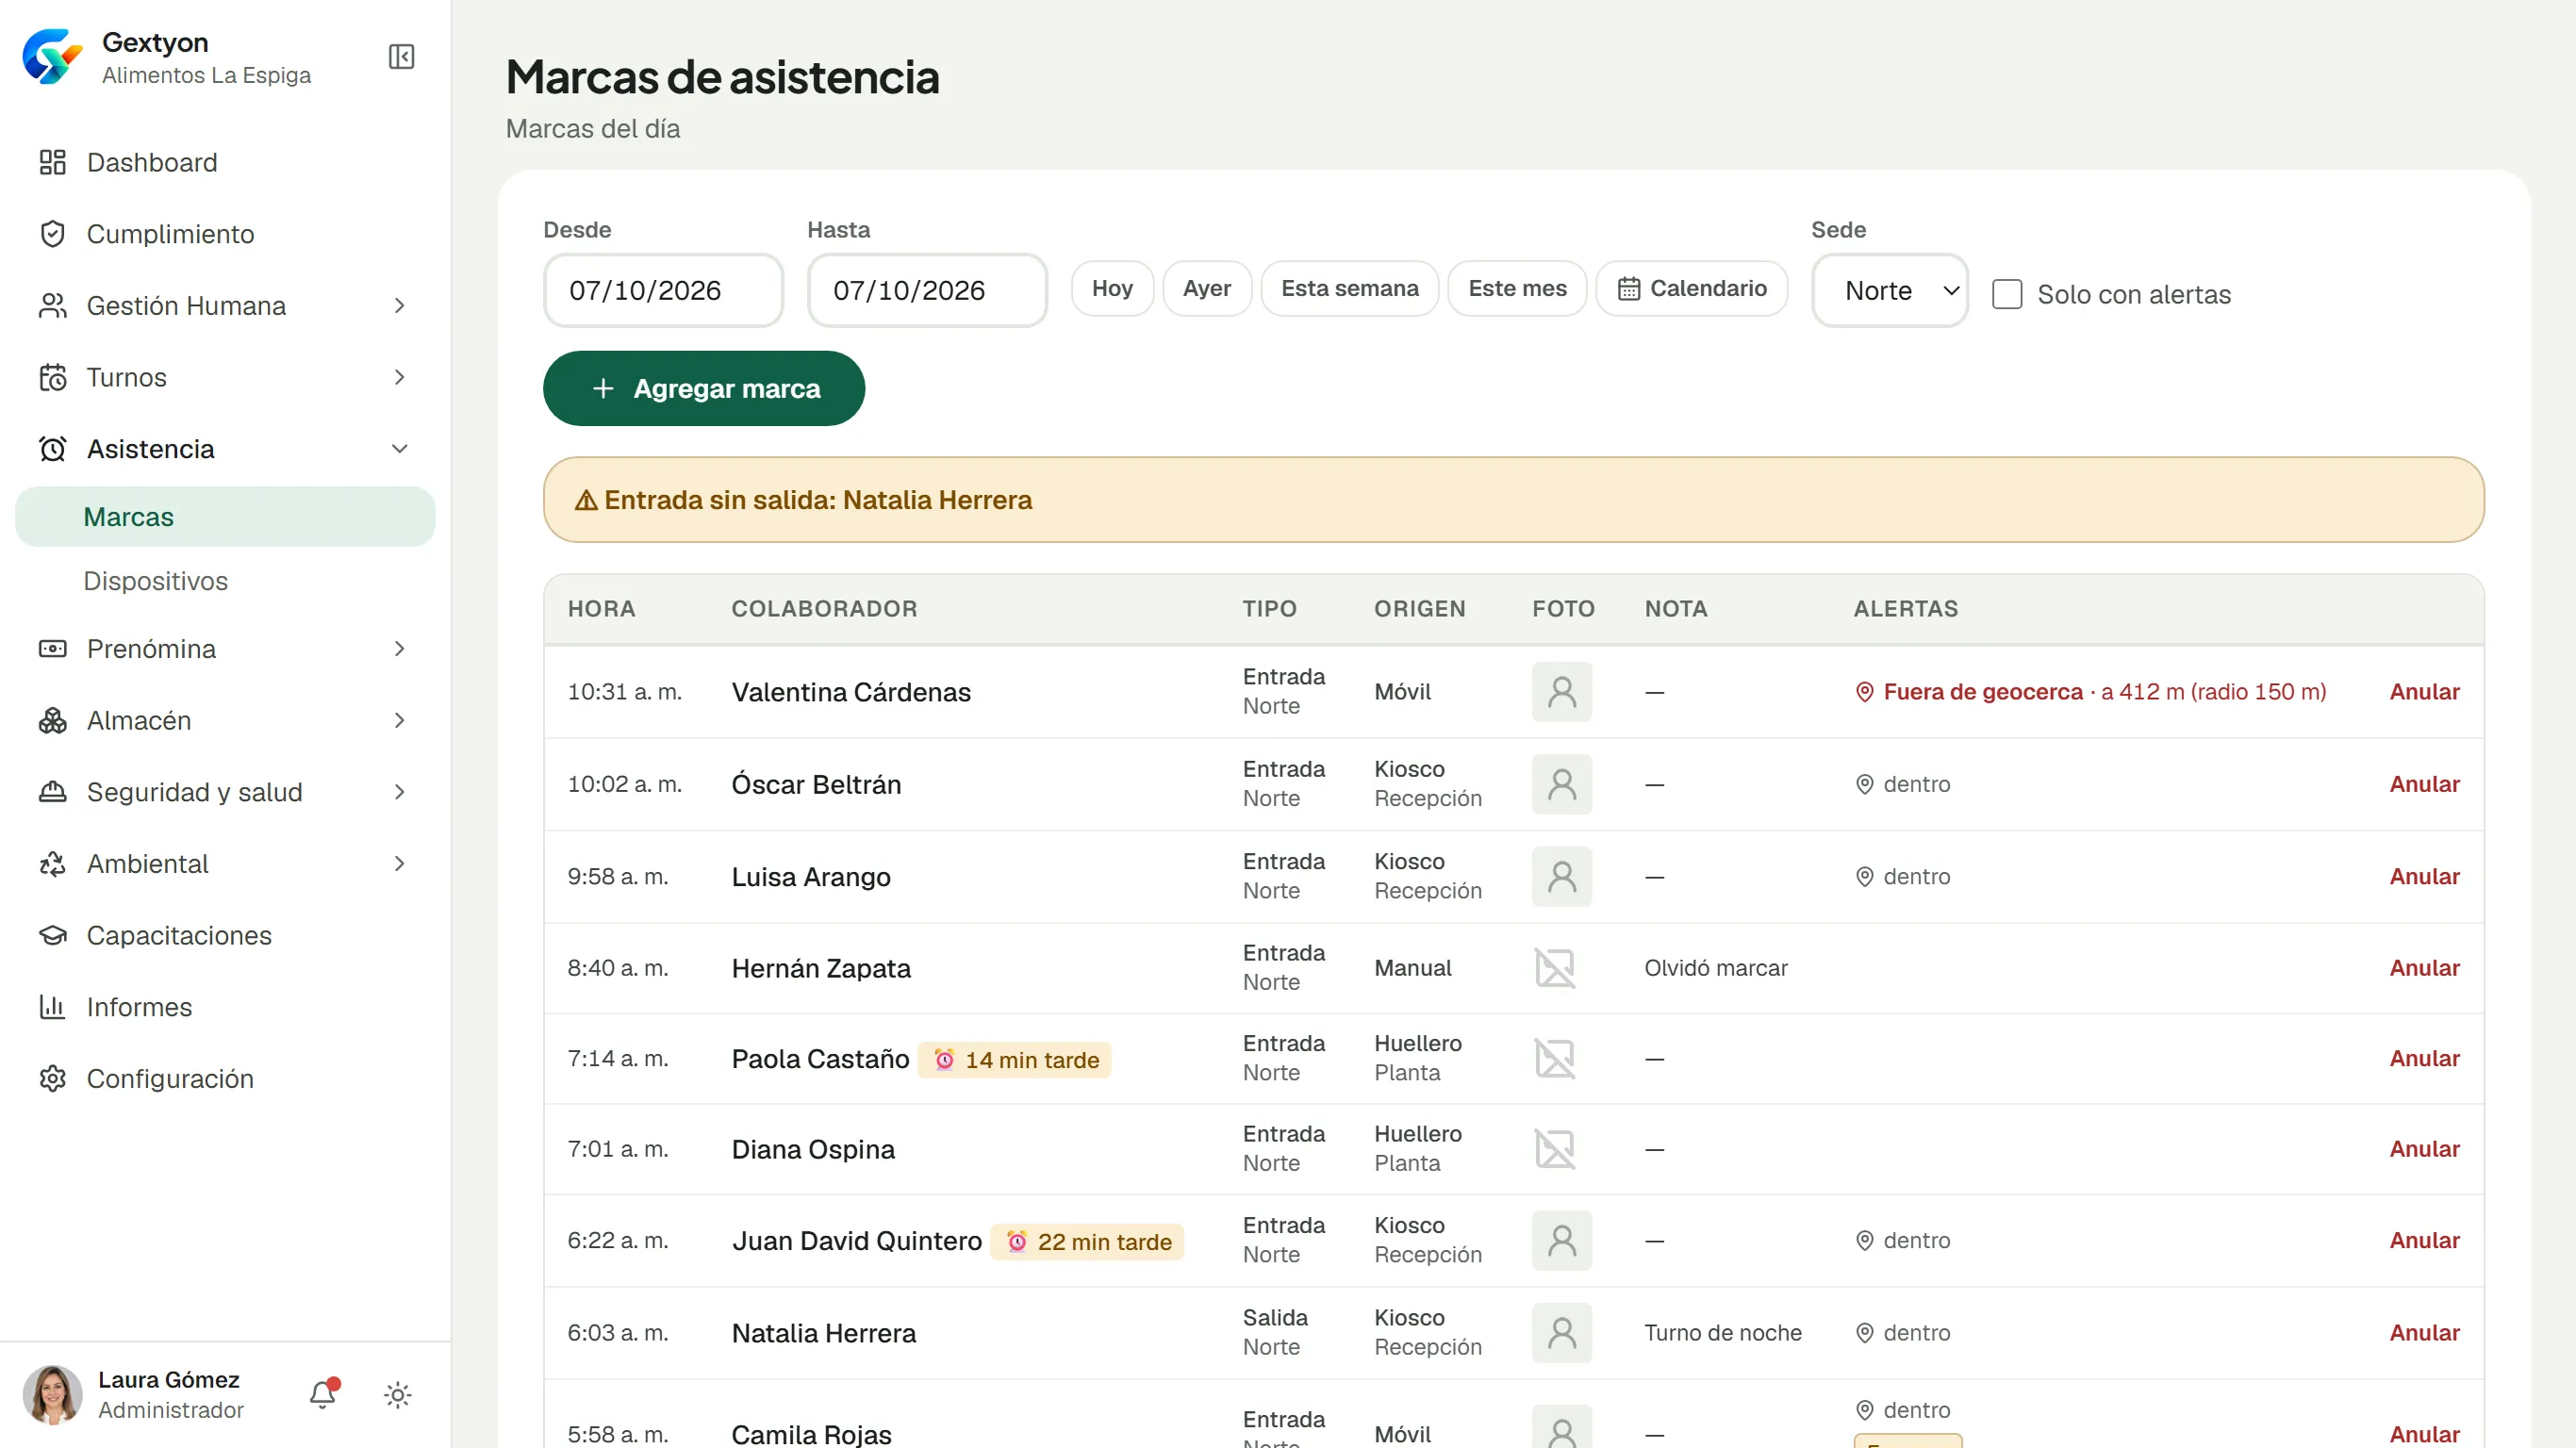Open the Sede Norte dropdown

1889,290
